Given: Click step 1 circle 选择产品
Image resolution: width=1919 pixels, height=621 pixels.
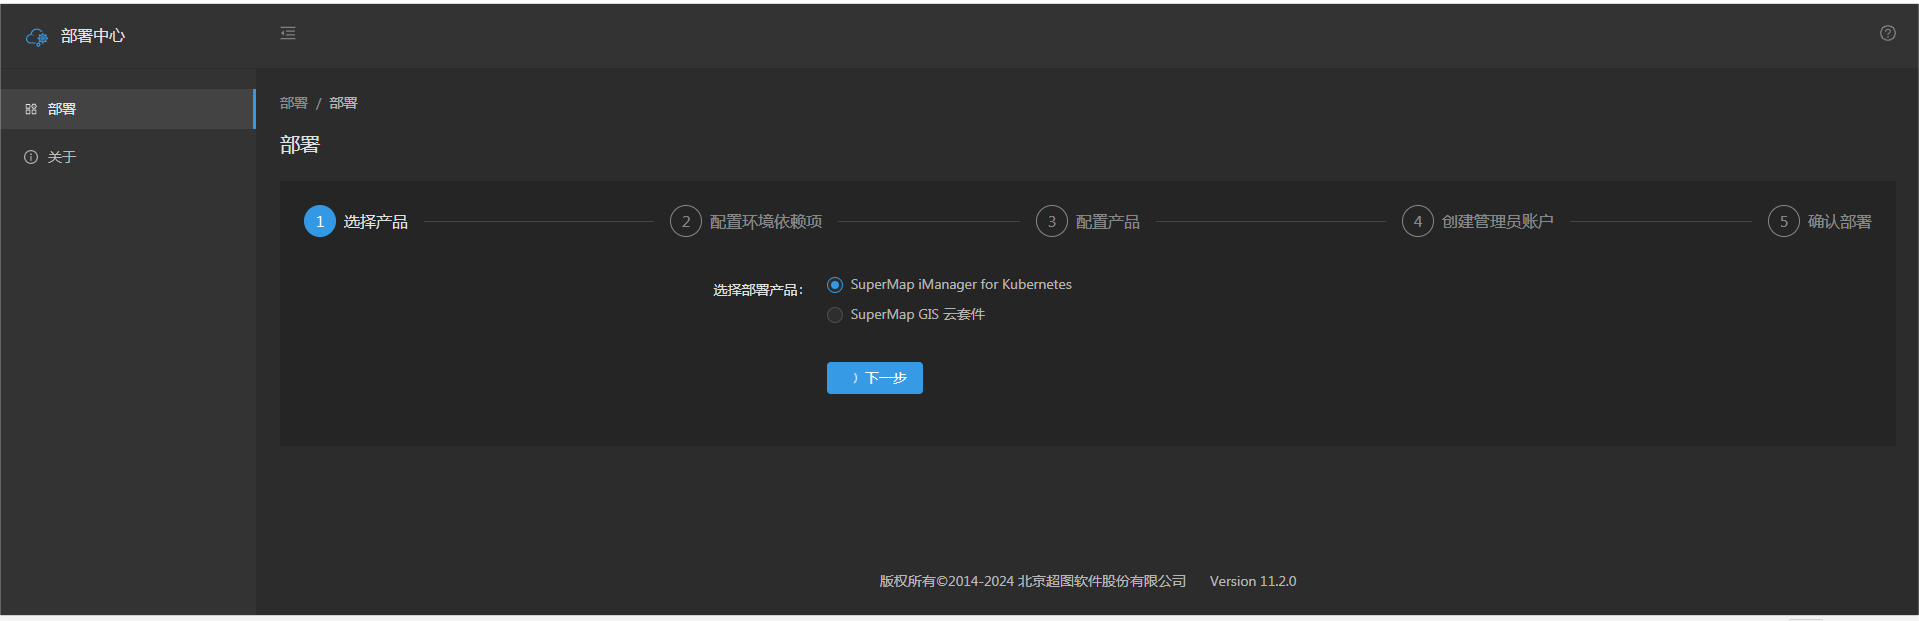Looking at the screenshot, I should click(x=320, y=221).
